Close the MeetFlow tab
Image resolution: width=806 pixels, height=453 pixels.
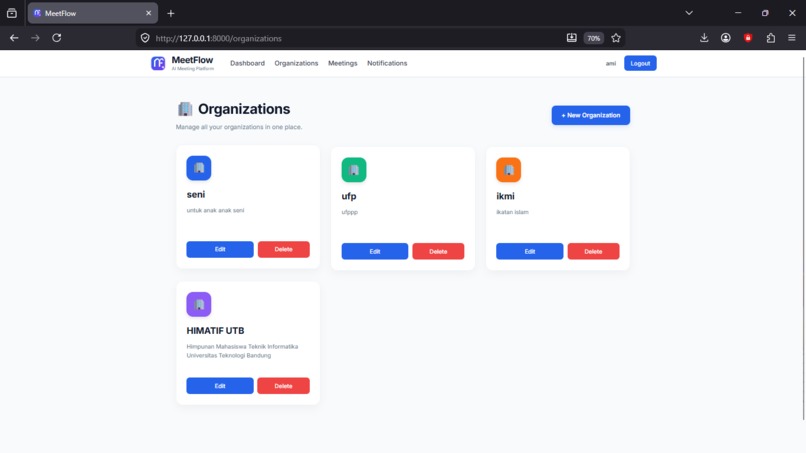(149, 13)
